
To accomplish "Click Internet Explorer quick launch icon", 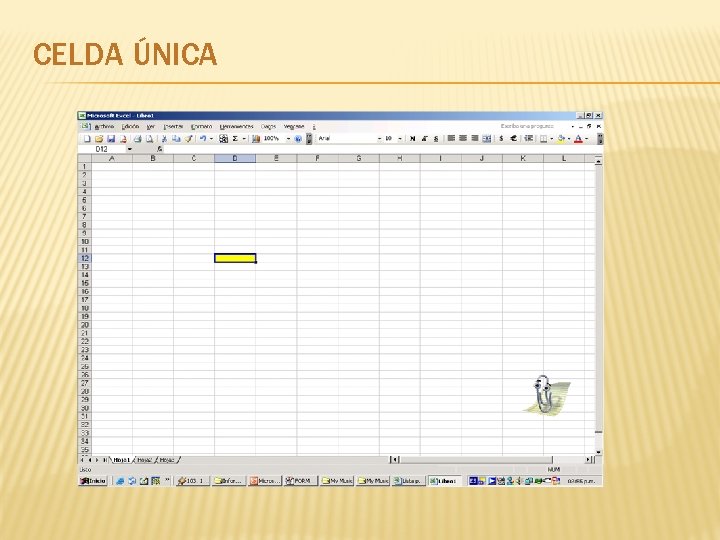I will [120, 481].
